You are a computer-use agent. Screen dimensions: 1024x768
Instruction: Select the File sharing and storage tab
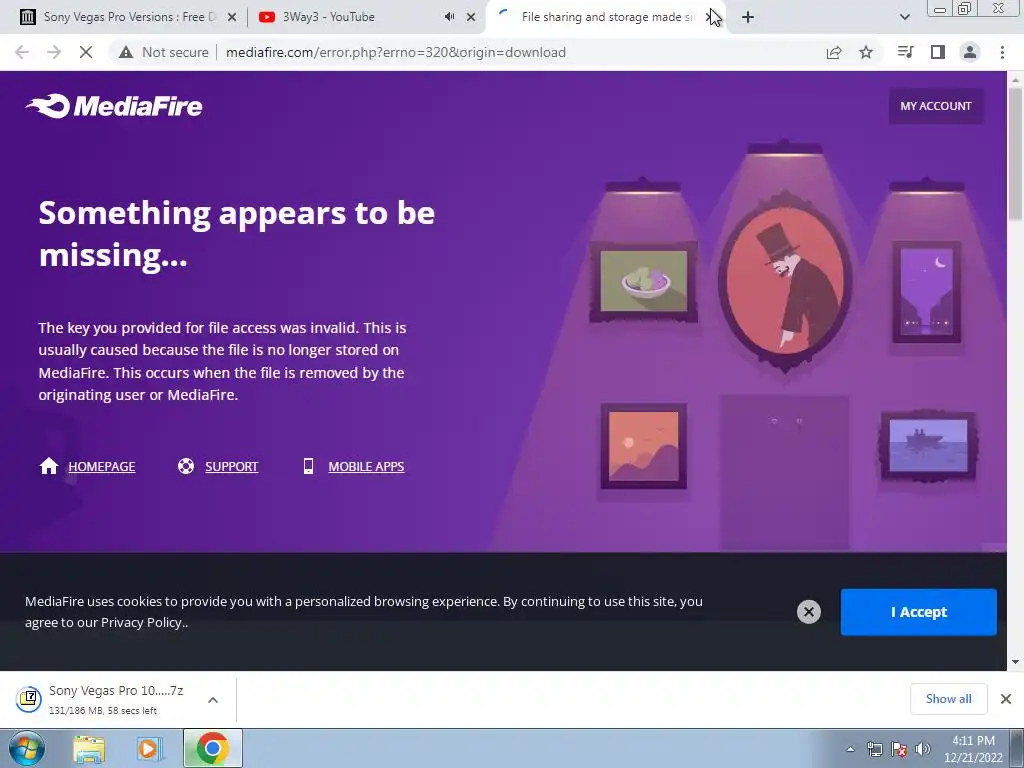pos(604,17)
